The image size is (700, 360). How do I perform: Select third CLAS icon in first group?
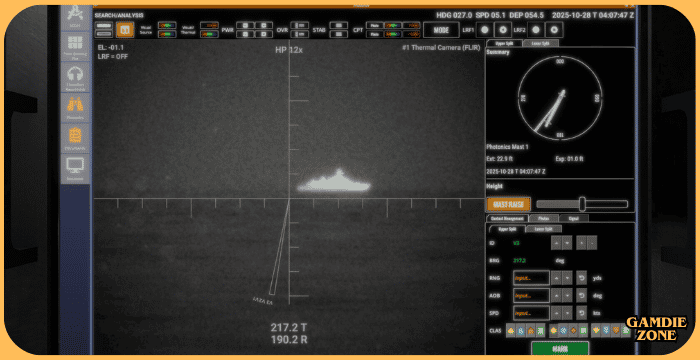(x=531, y=331)
